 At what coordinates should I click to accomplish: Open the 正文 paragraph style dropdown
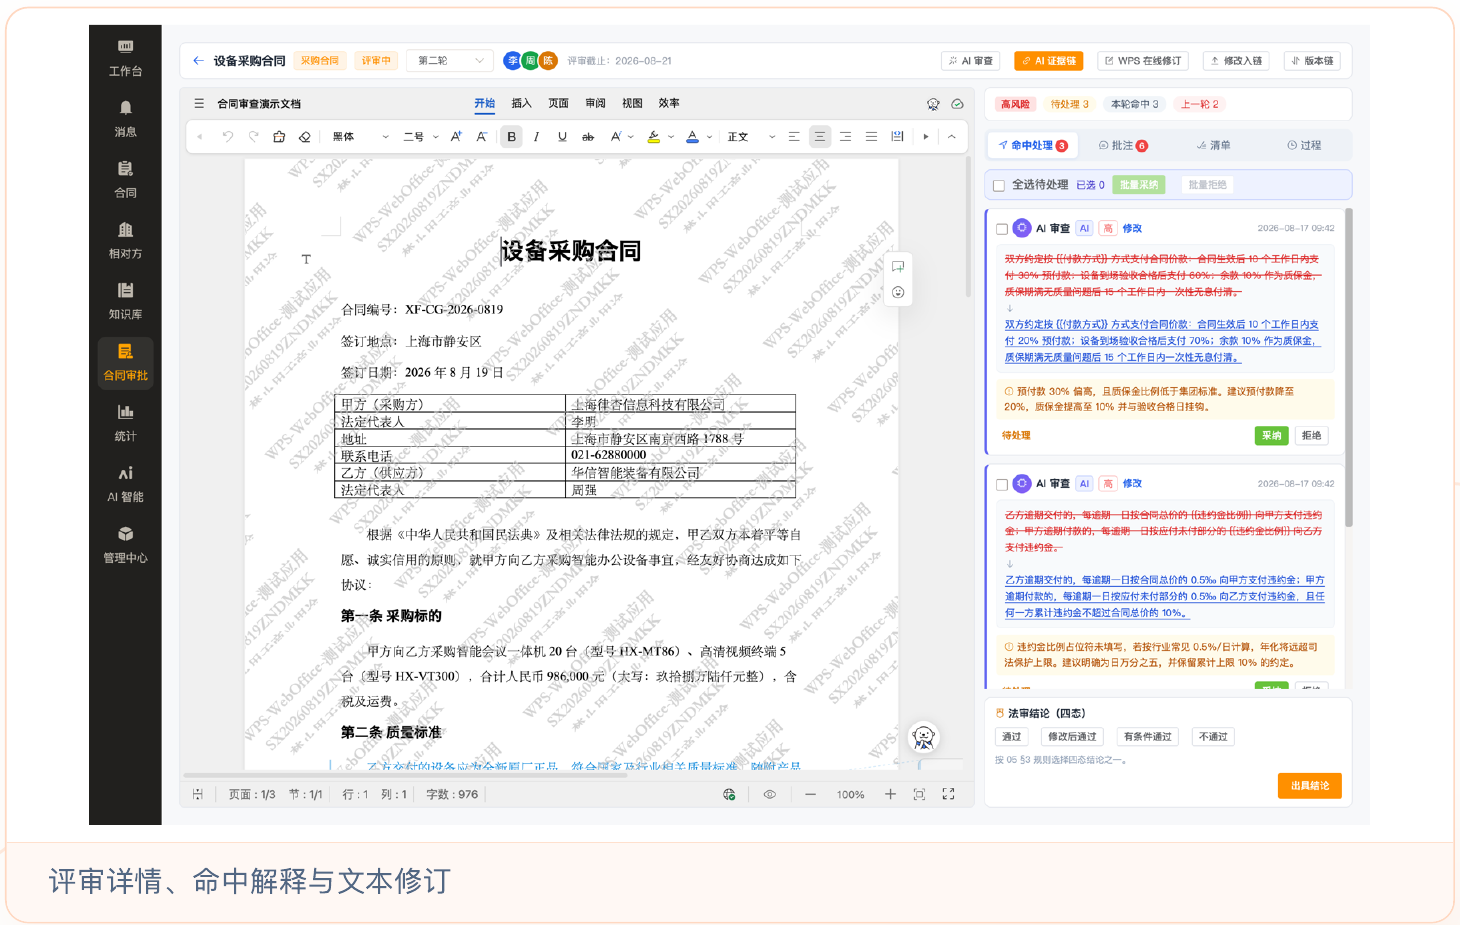tap(751, 137)
